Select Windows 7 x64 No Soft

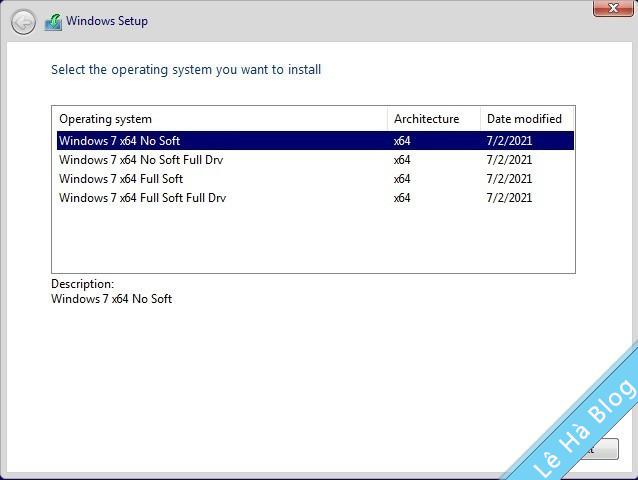click(315, 141)
